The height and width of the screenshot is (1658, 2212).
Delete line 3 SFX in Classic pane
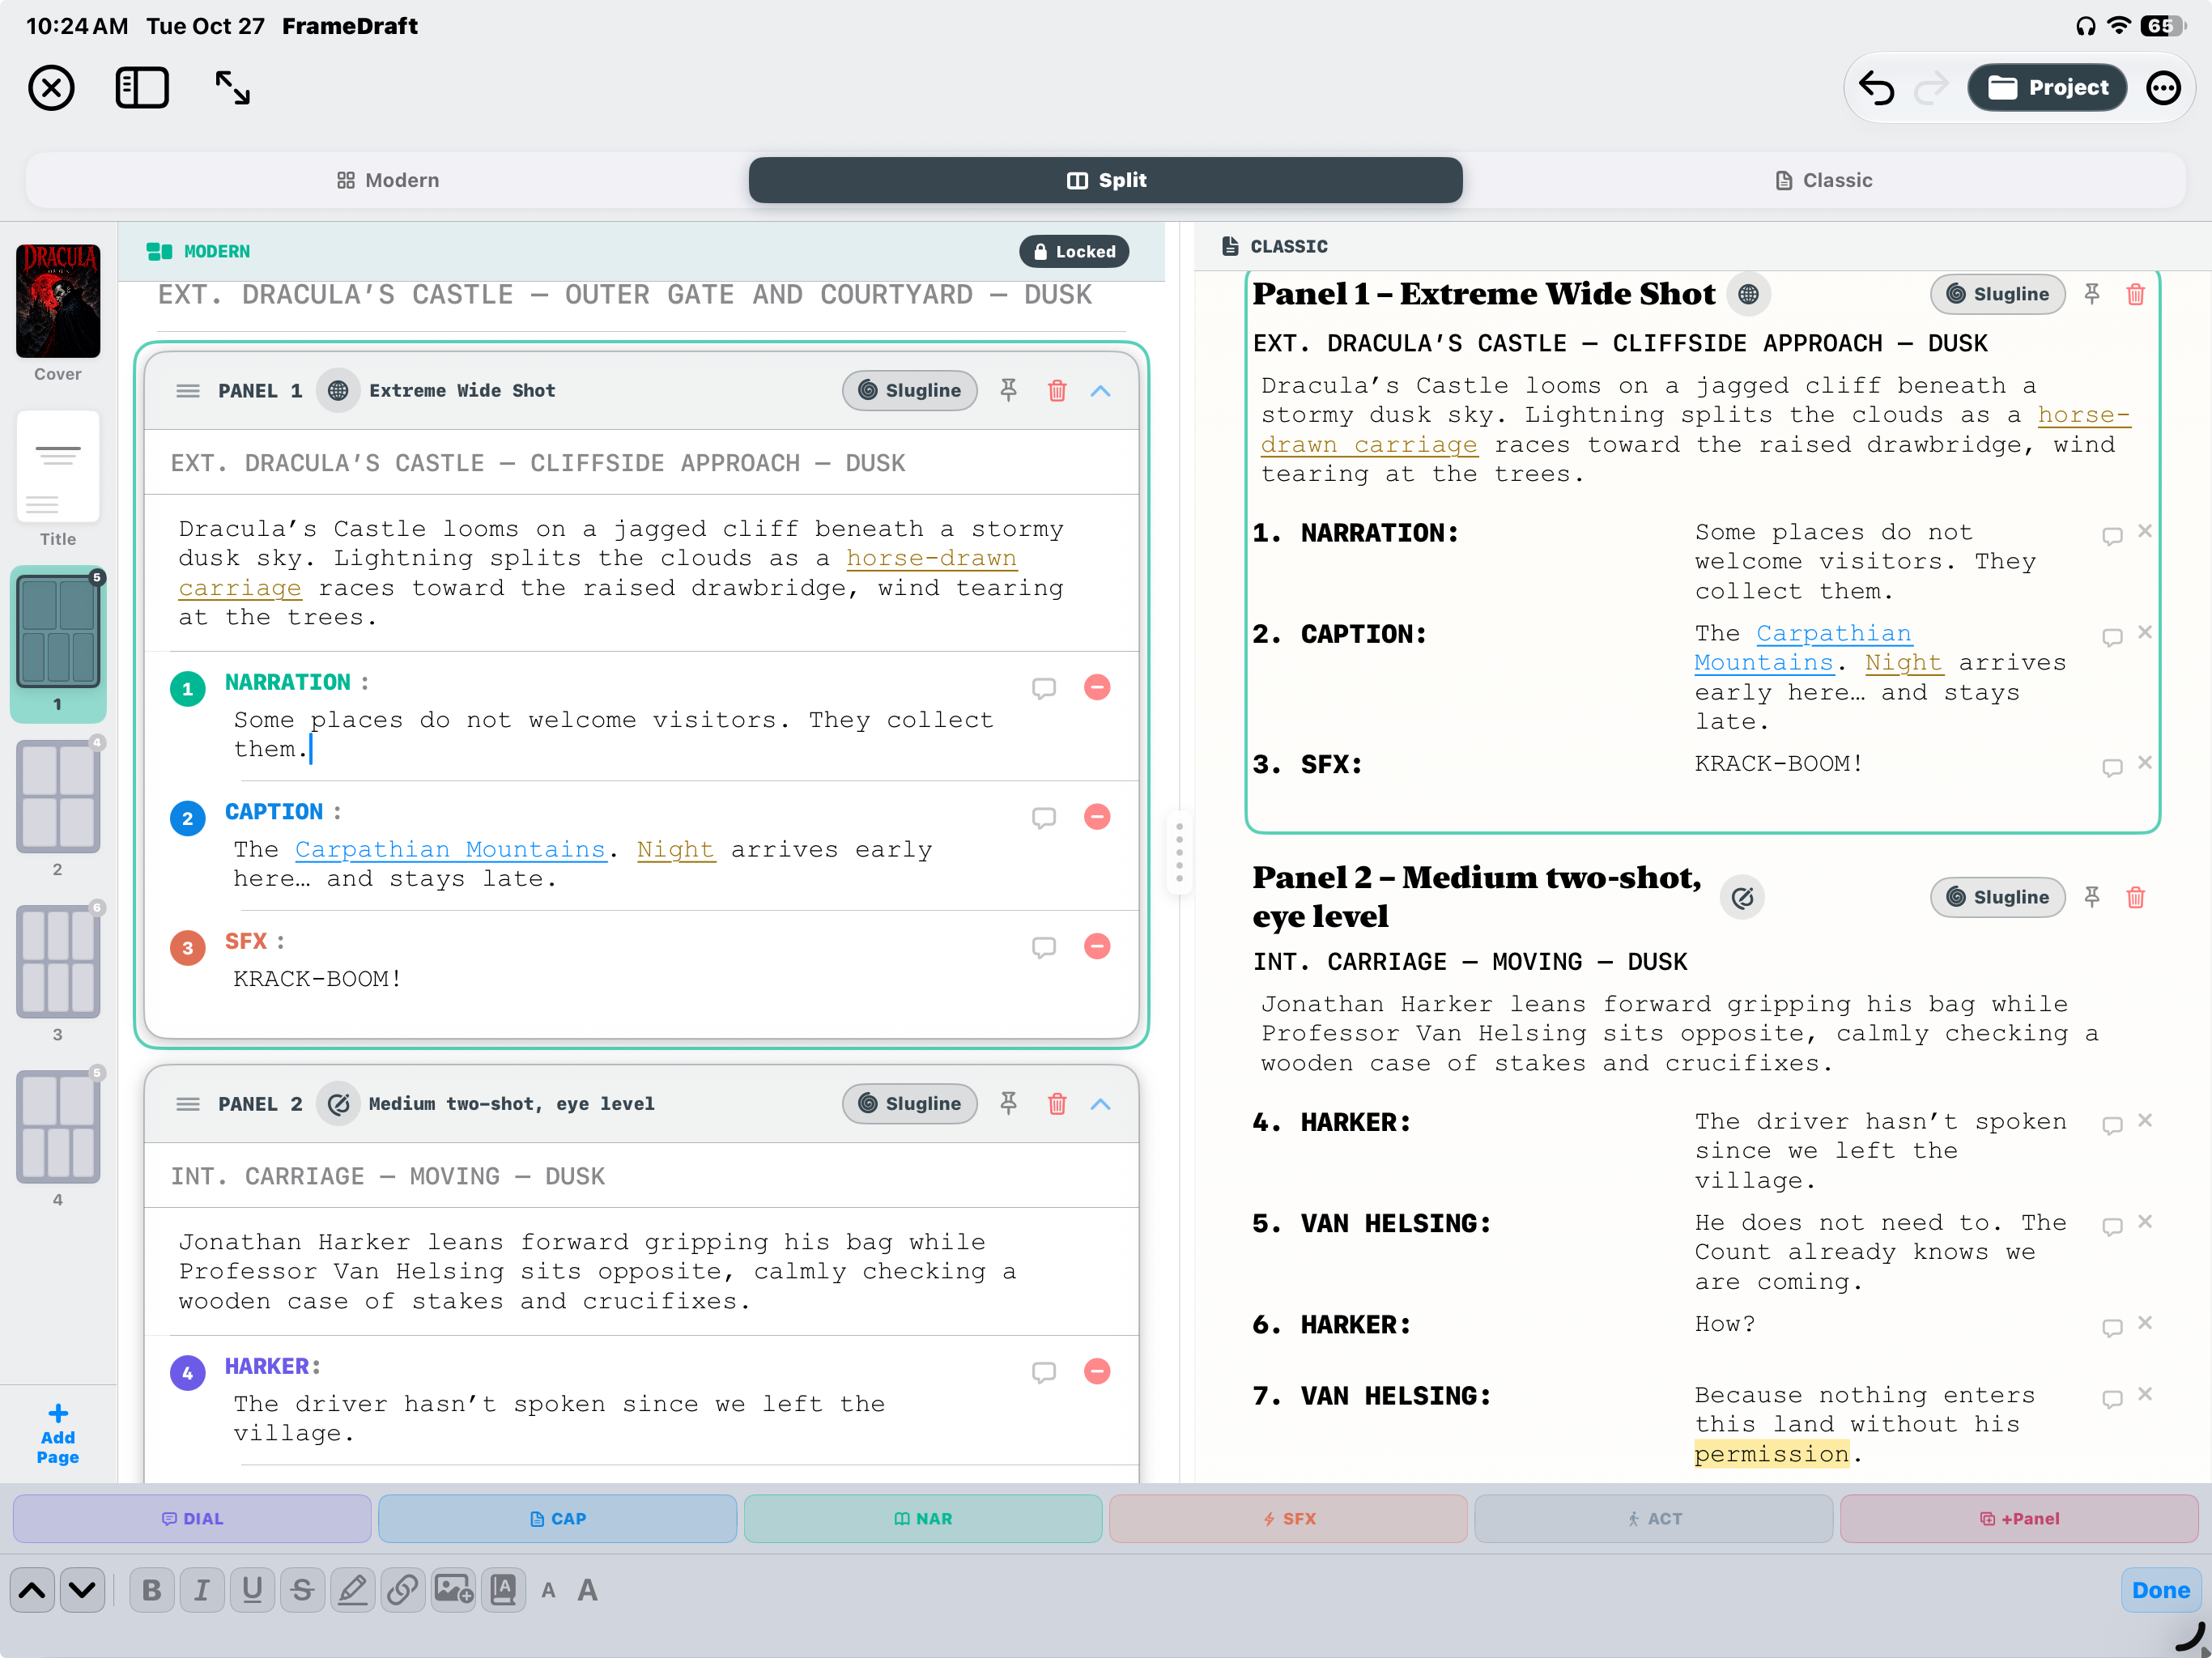click(2145, 763)
